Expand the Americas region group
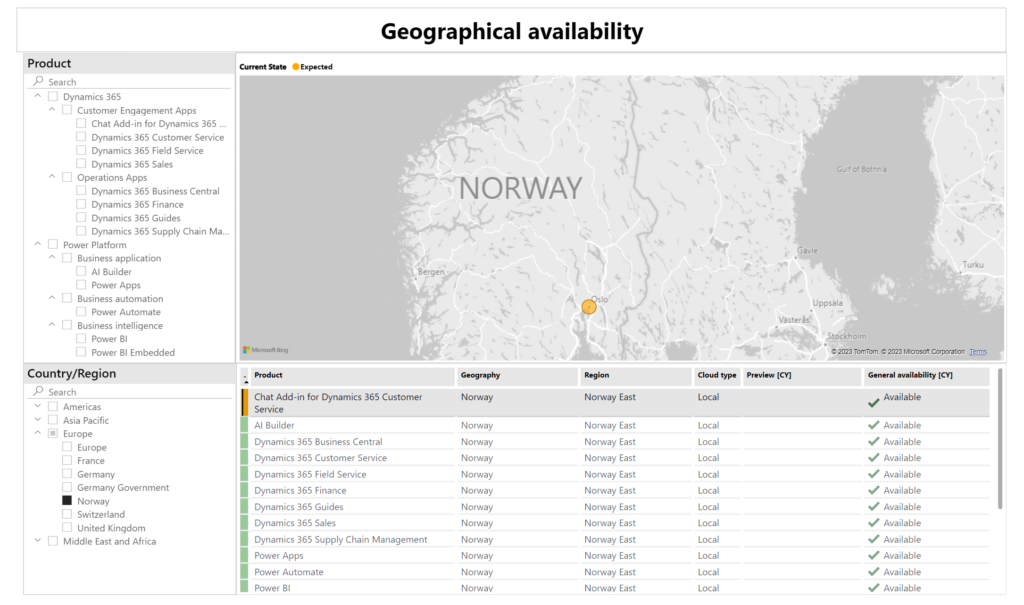Viewport: 1024px width, 605px height. click(38, 406)
